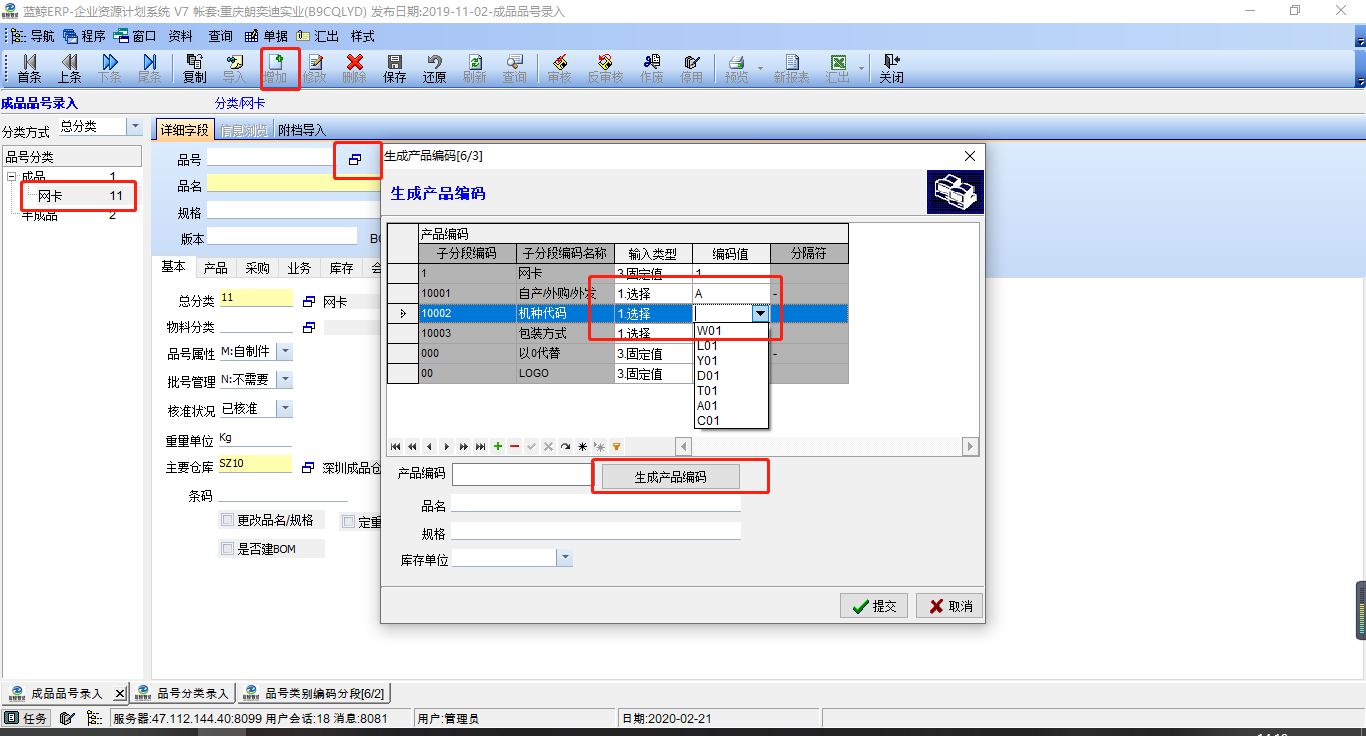Image resolution: width=1366 pixels, height=736 pixels.
Task: Click the 关闭 close toolbar icon
Action: [891, 69]
